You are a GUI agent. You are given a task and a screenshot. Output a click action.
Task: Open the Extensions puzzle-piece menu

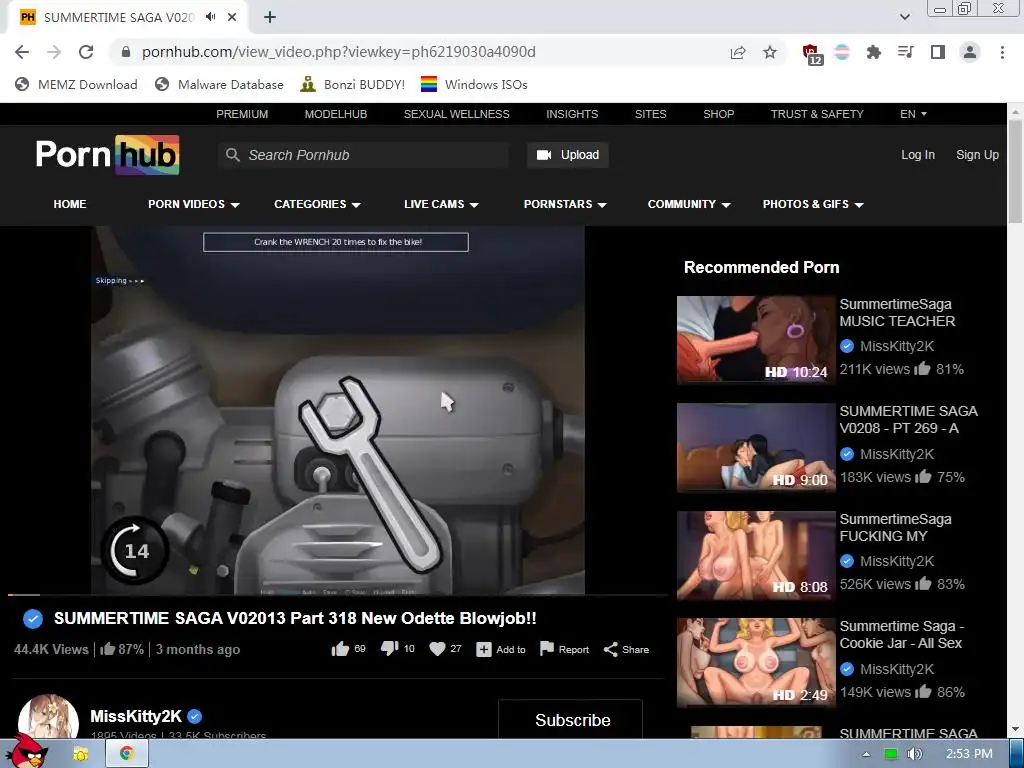point(873,52)
